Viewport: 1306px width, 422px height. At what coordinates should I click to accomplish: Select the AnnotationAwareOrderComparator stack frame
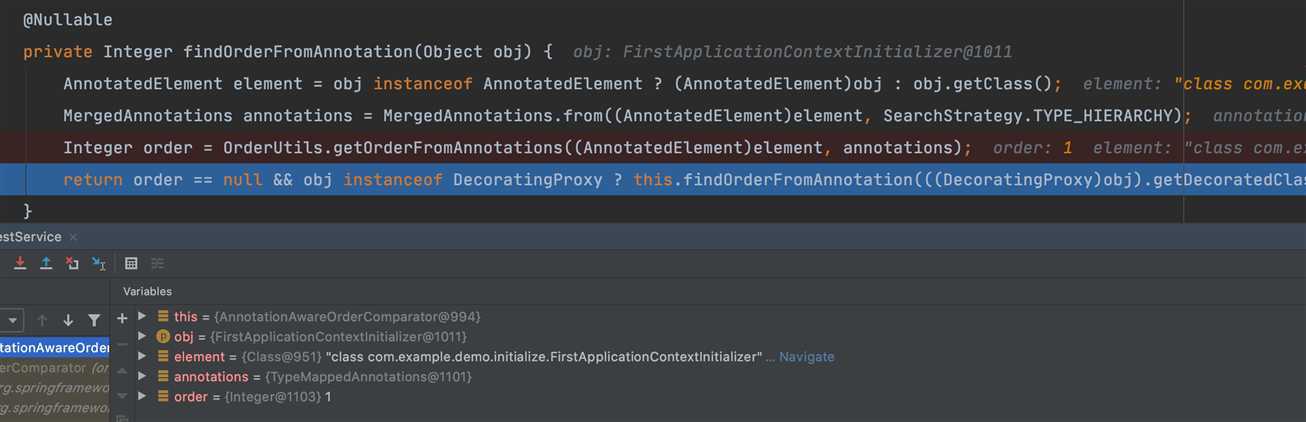[x=55, y=348]
